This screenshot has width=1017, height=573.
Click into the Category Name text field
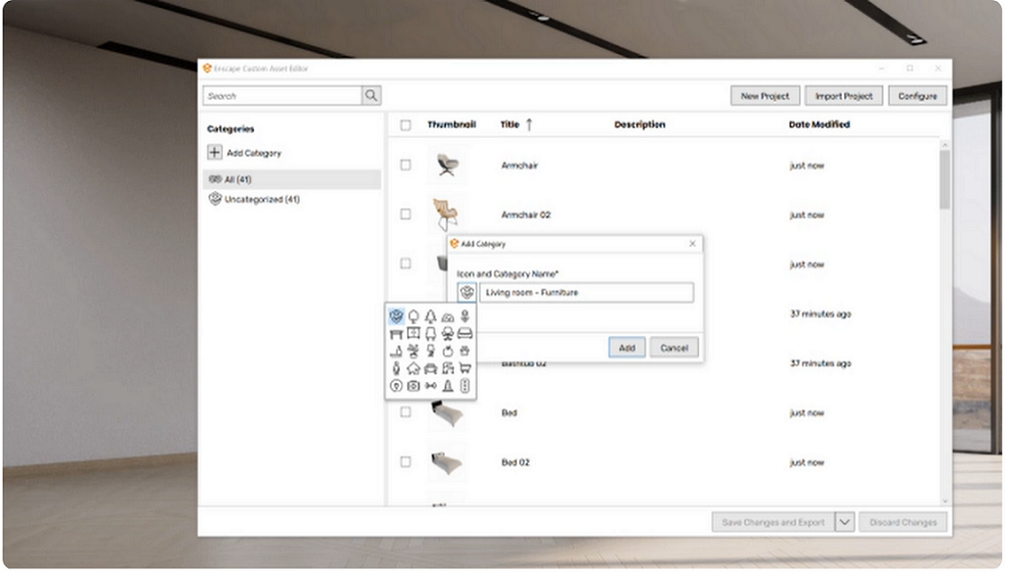coord(586,292)
